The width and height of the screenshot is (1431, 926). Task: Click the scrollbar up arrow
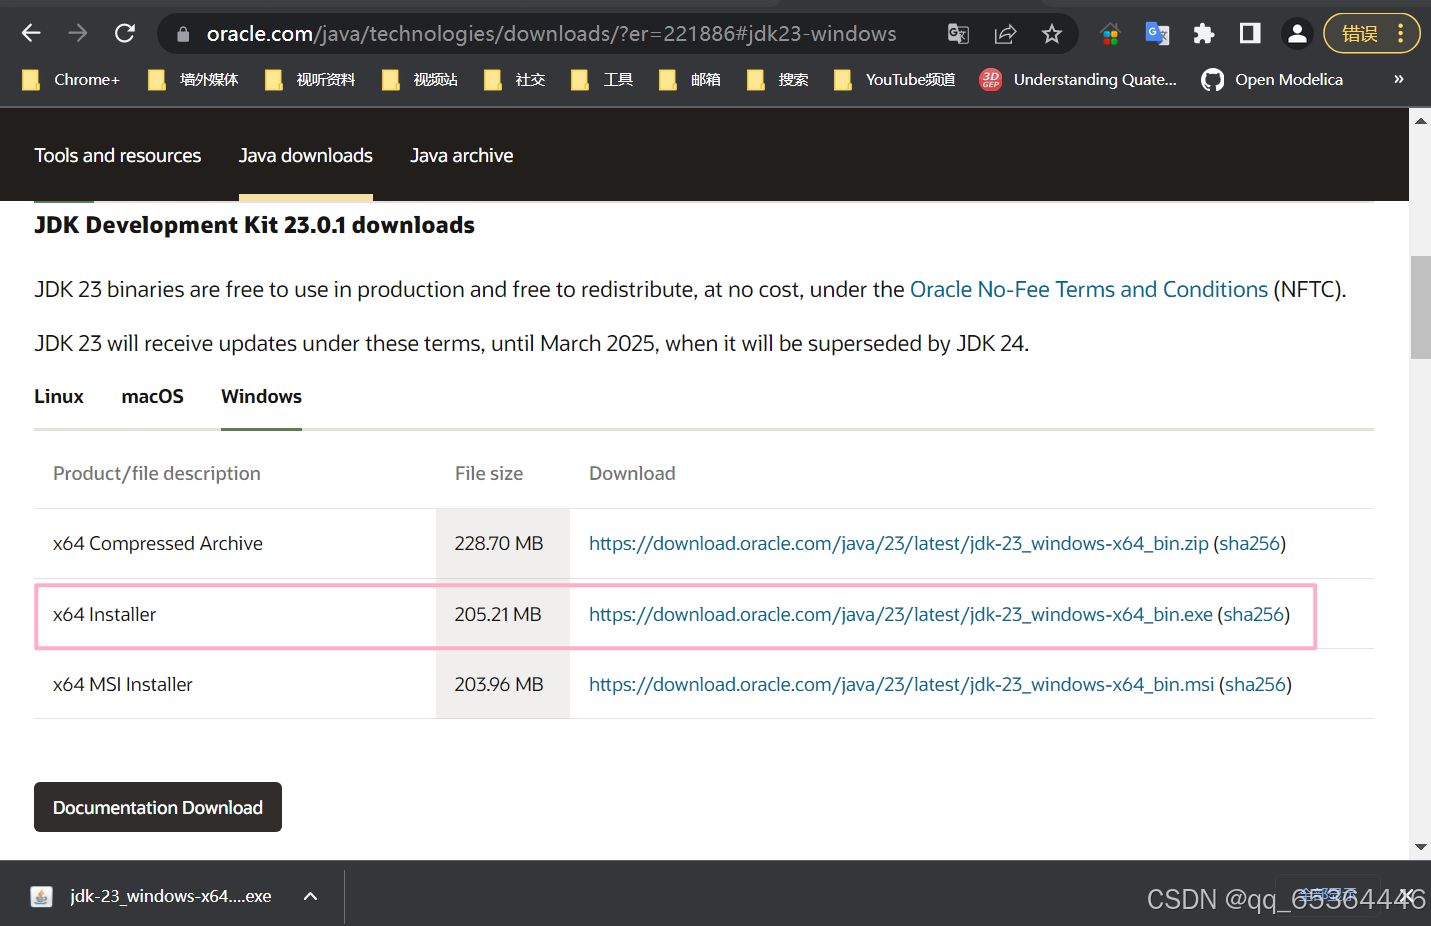[x=1420, y=121]
